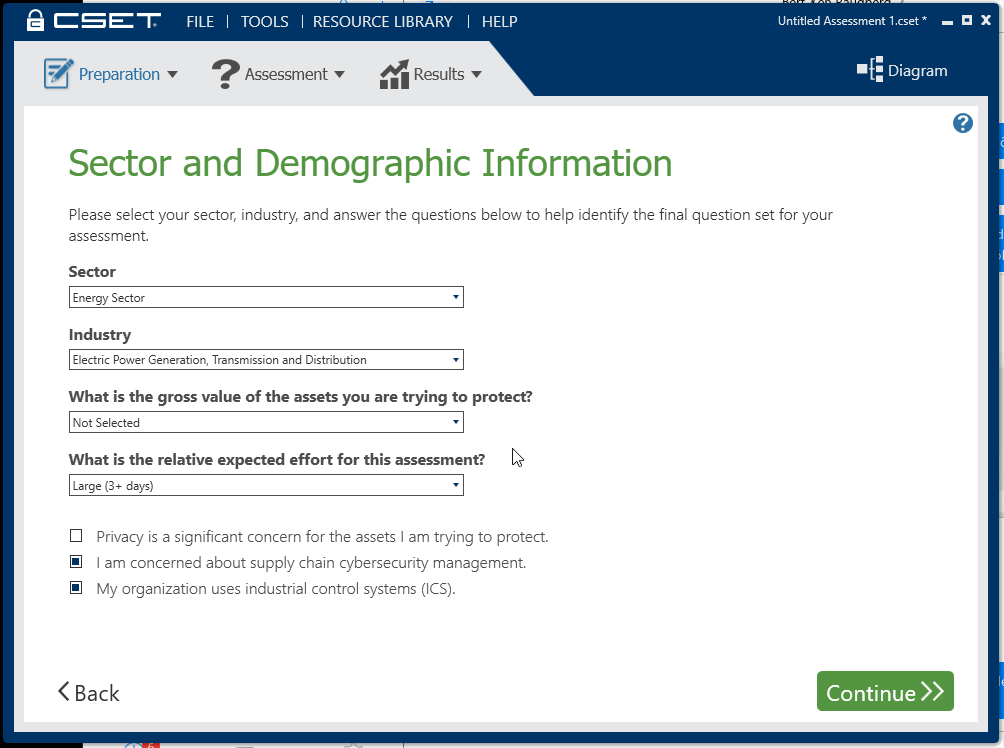The width and height of the screenshot is (1004, 748).
Task: Open the FILE menu
Action: click(200, 21)
